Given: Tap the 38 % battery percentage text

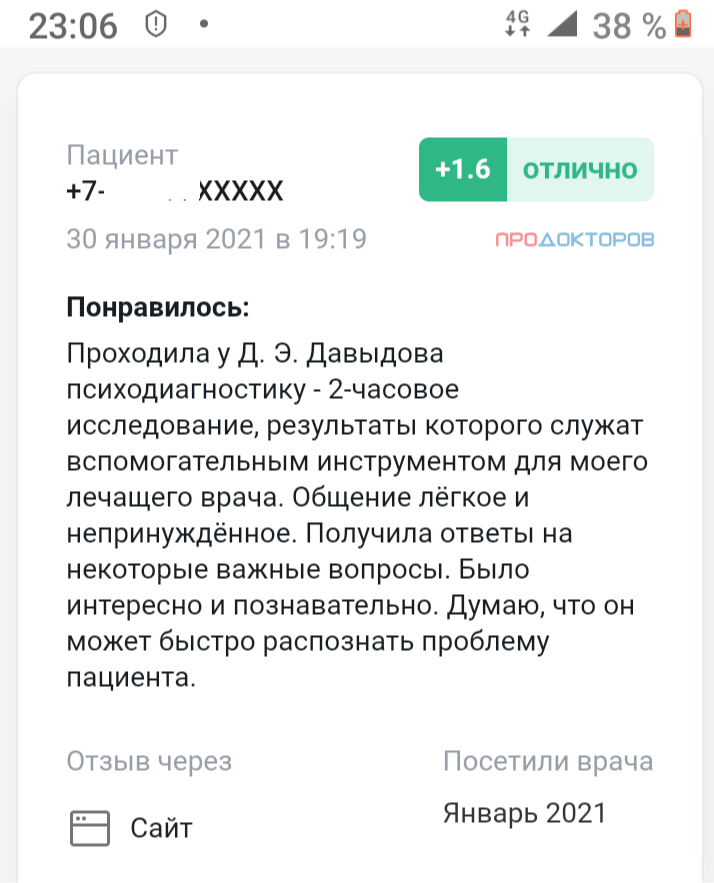Looking at the screenshot, I should 629,26.
